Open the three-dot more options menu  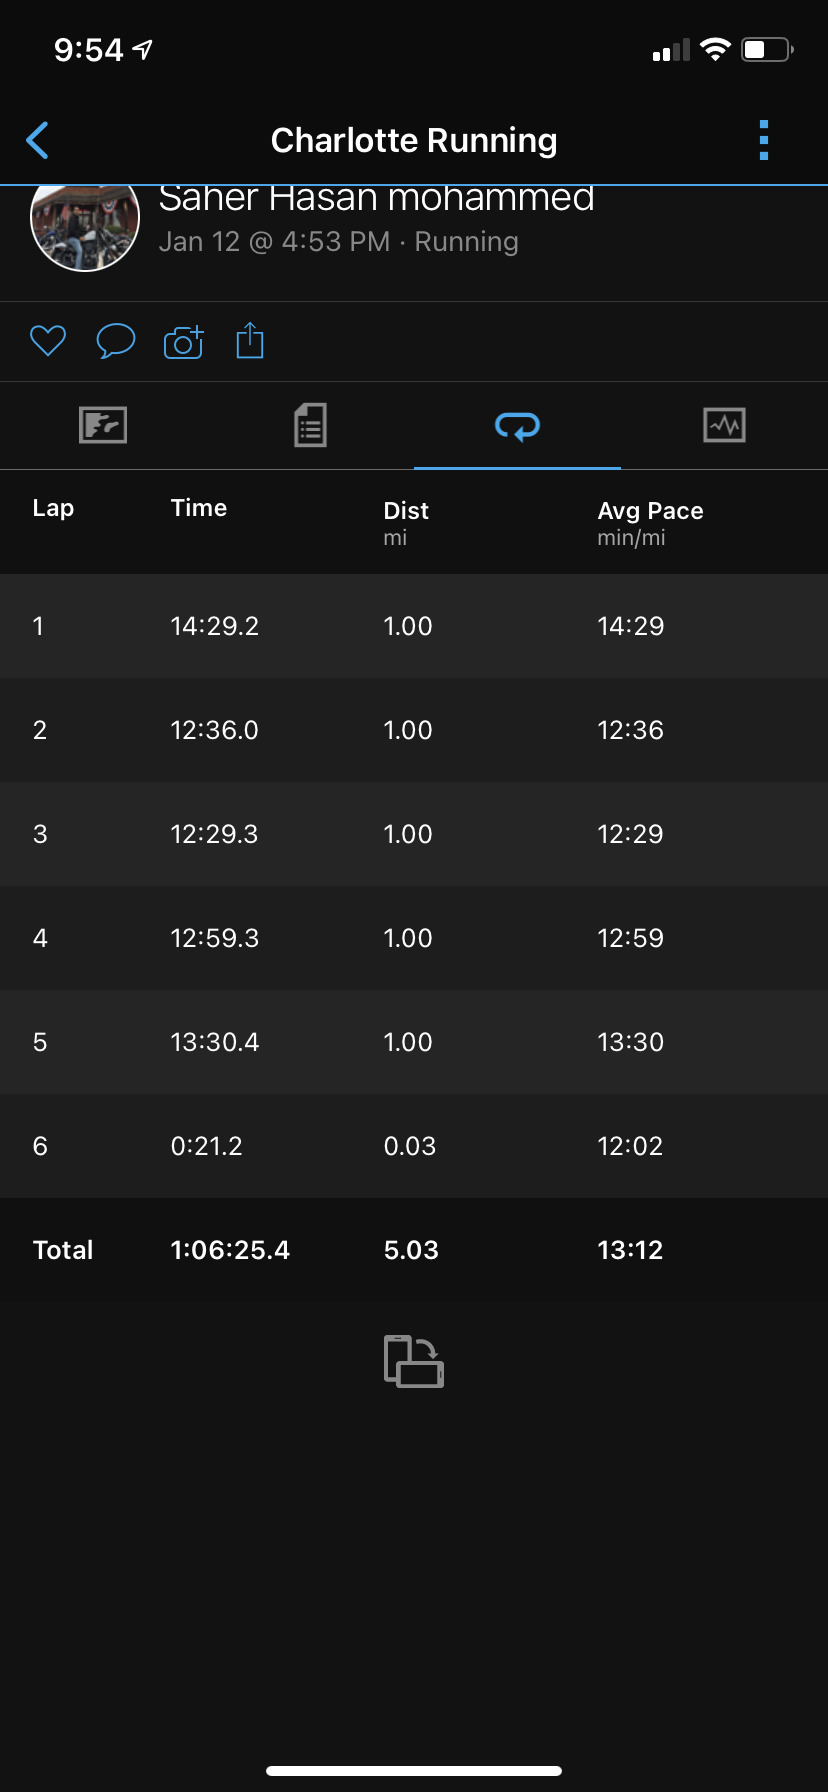click(764, 141)
